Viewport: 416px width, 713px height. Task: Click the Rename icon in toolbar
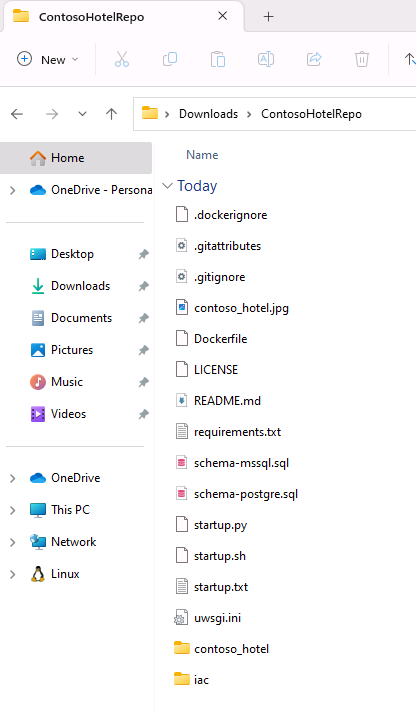(266, 59)
